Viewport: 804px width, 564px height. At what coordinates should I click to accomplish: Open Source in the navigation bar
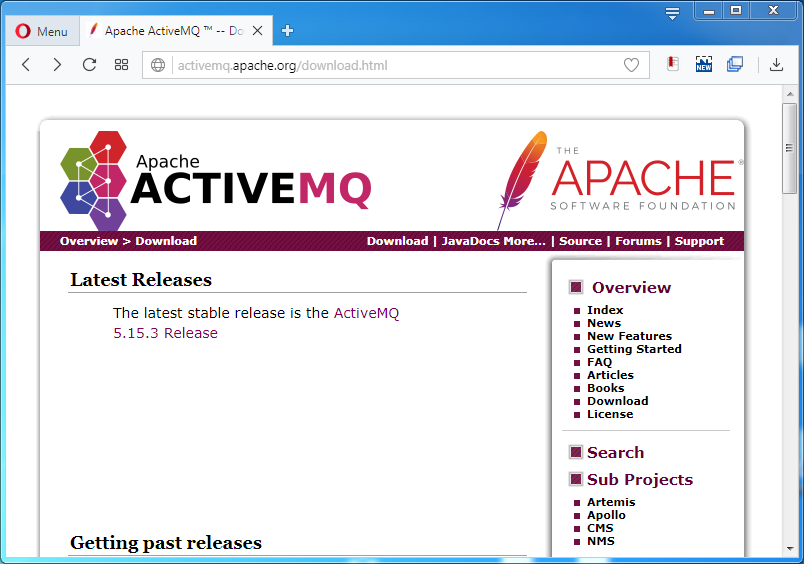580,241
